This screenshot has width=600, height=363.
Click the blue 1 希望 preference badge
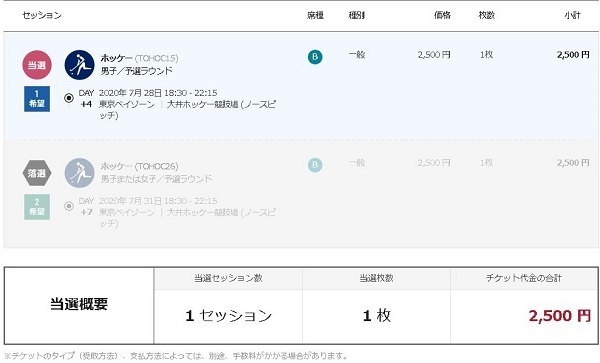pyautogui.click(x=37, y=99)
